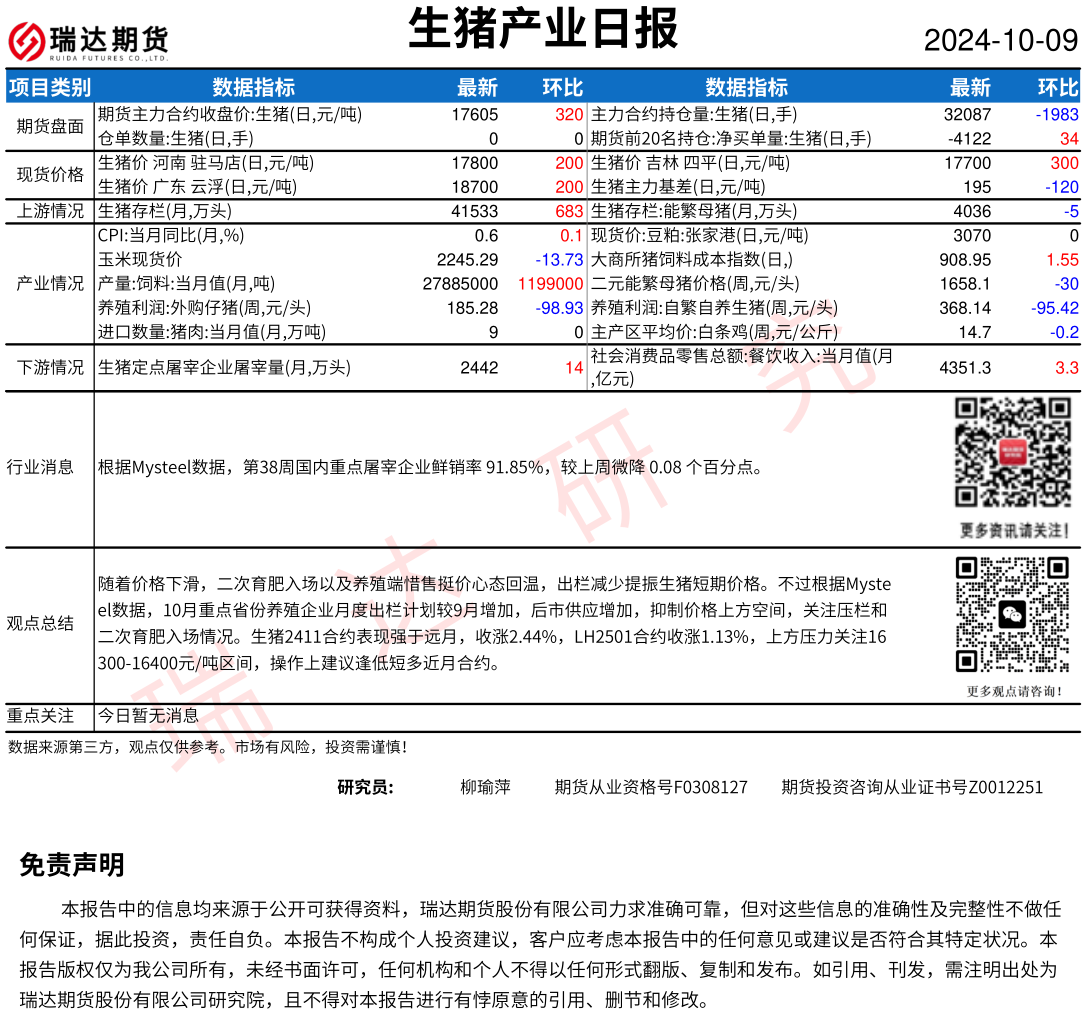Select the 行业消息 section label
1086x1013 pixels.
[x=40, y=467]
